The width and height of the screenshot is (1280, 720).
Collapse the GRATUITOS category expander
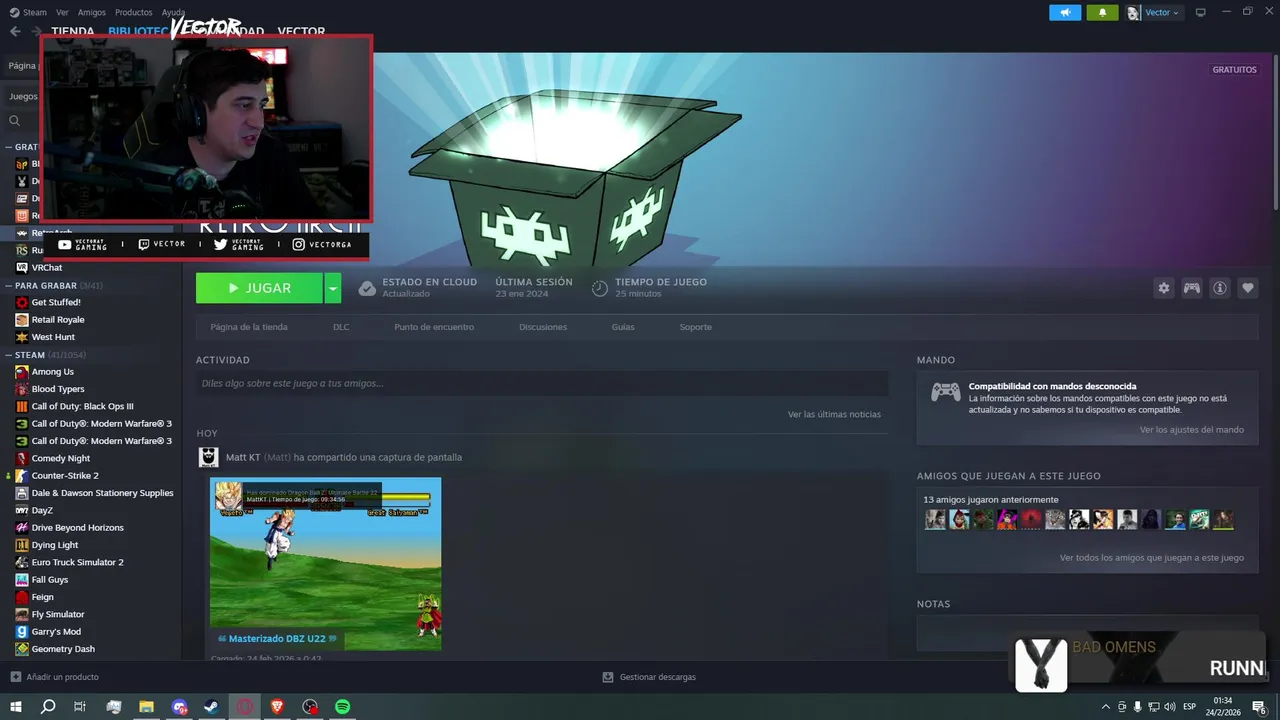[9, 147]
